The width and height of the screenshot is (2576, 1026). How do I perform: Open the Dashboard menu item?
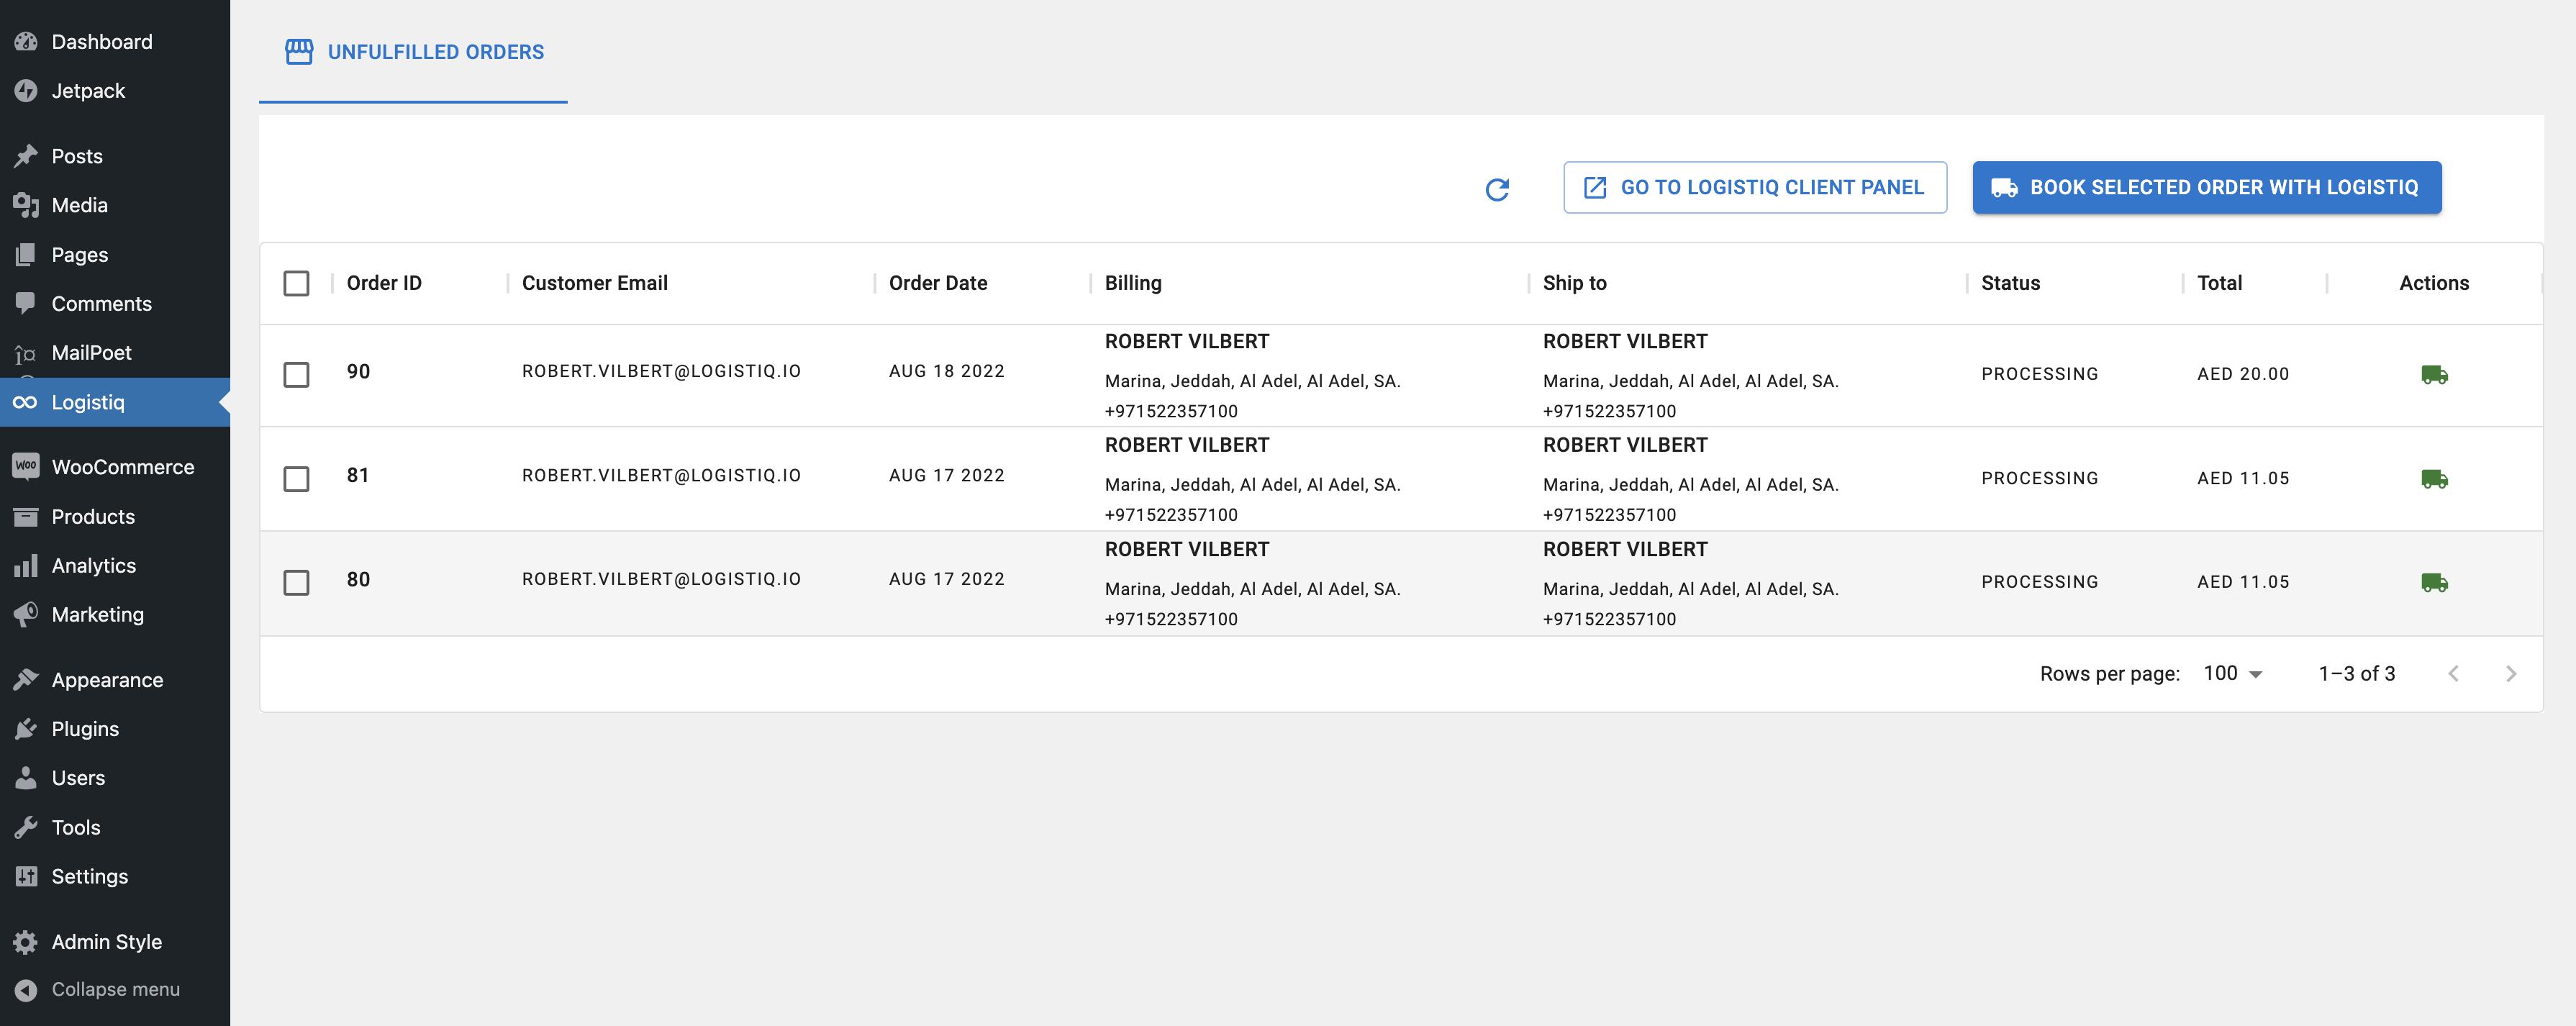[102, 42]
